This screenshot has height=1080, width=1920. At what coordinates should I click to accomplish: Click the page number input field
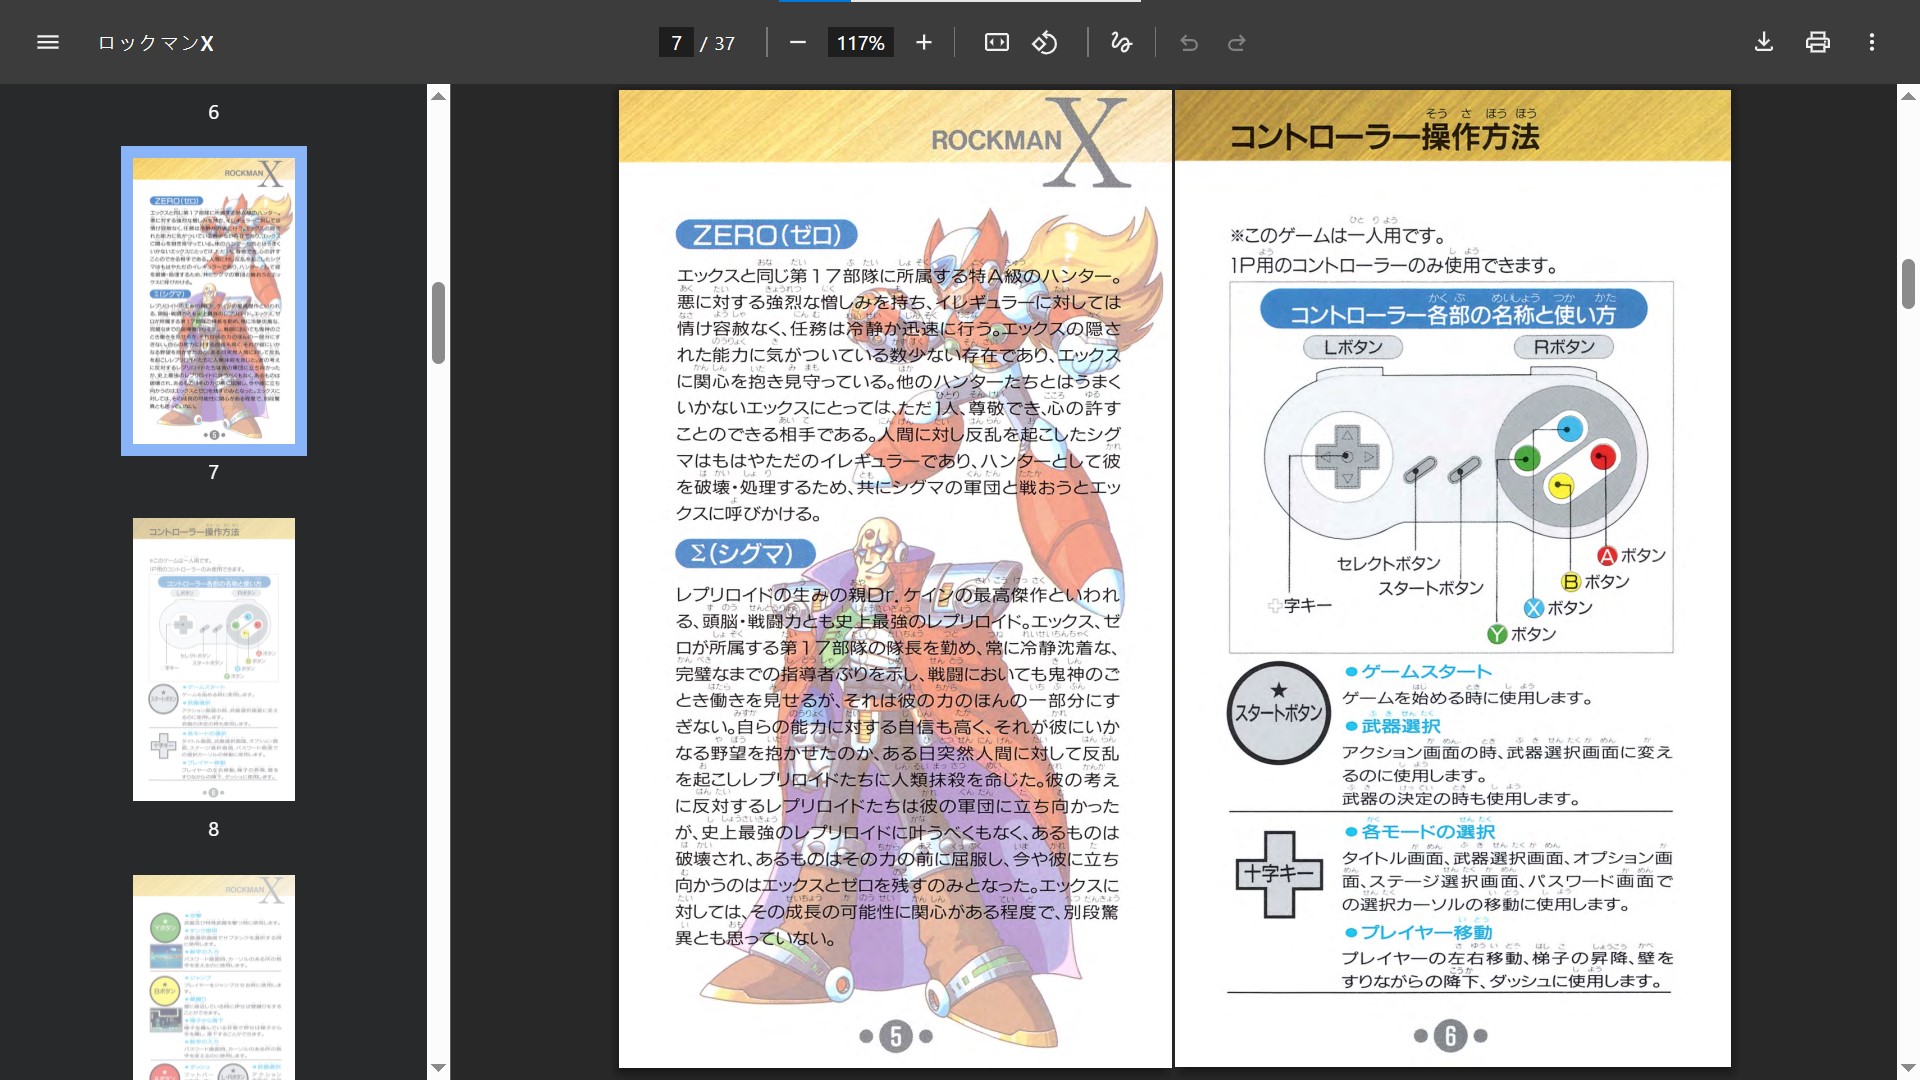676,43
